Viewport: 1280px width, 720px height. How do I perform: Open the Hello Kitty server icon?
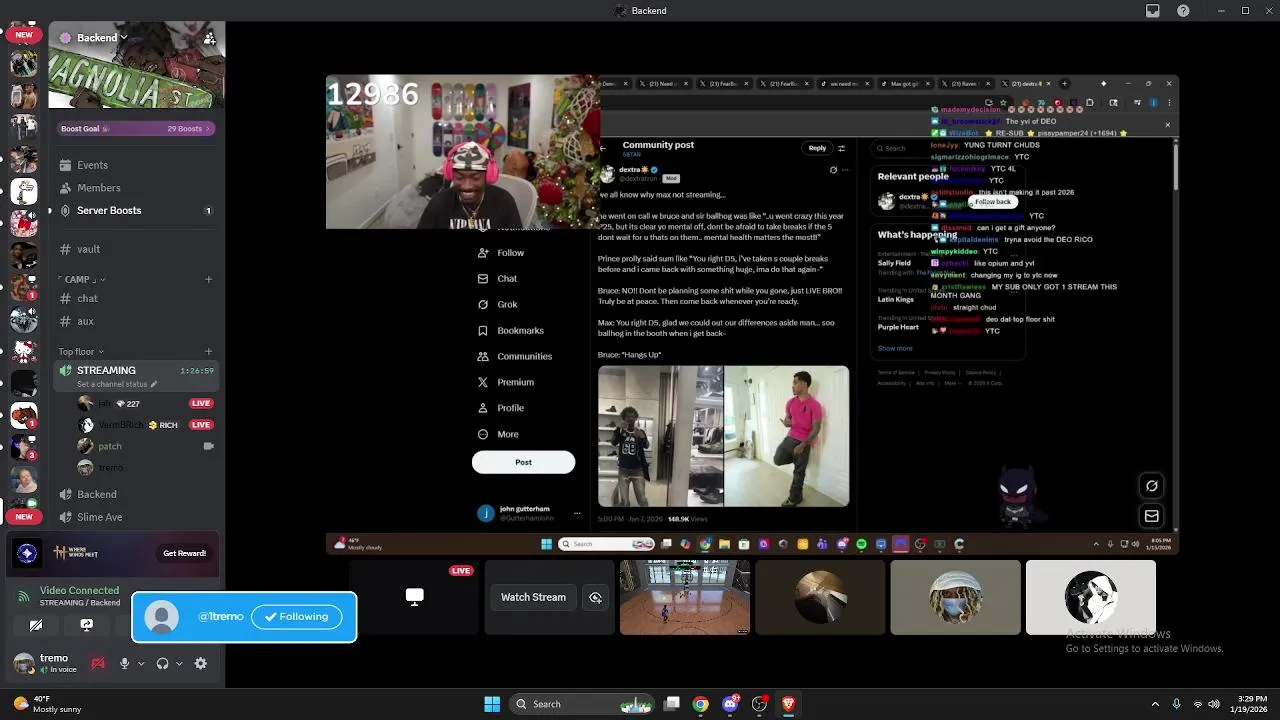(x=24, y=351)
